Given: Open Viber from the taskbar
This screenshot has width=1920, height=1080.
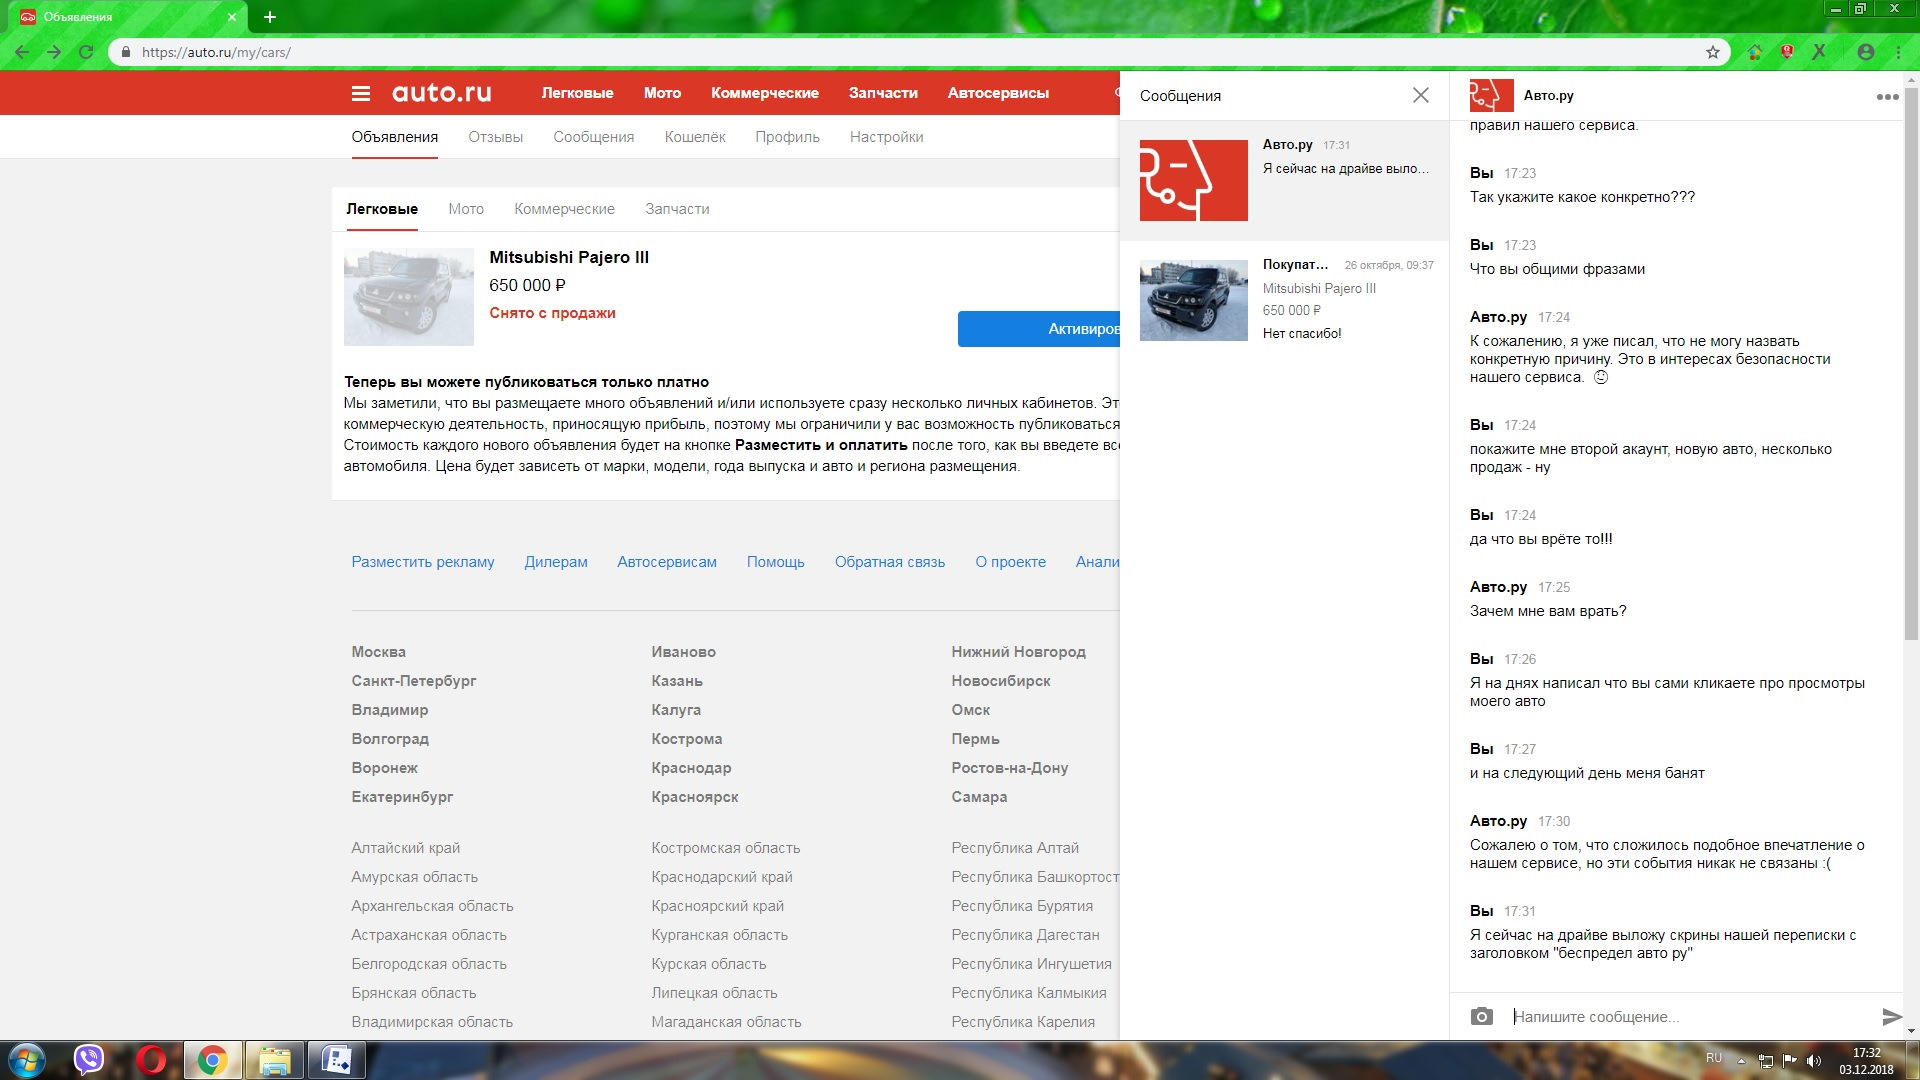Looking at the screenshot, I should click(x=89, y=1059).
